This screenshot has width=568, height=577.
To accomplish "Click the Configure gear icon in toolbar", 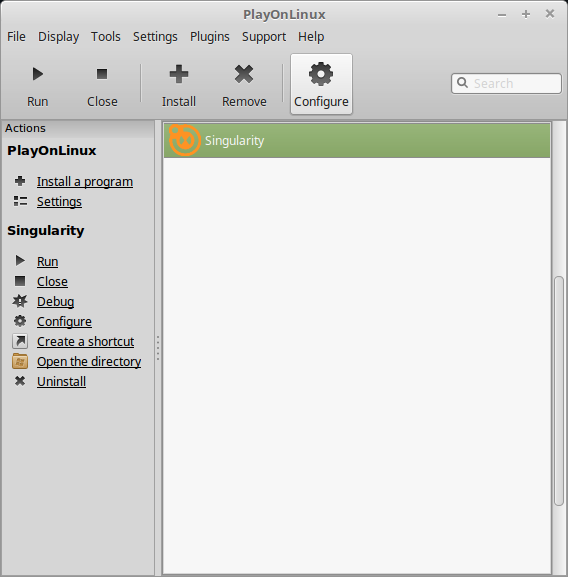I will coord(321,74).
